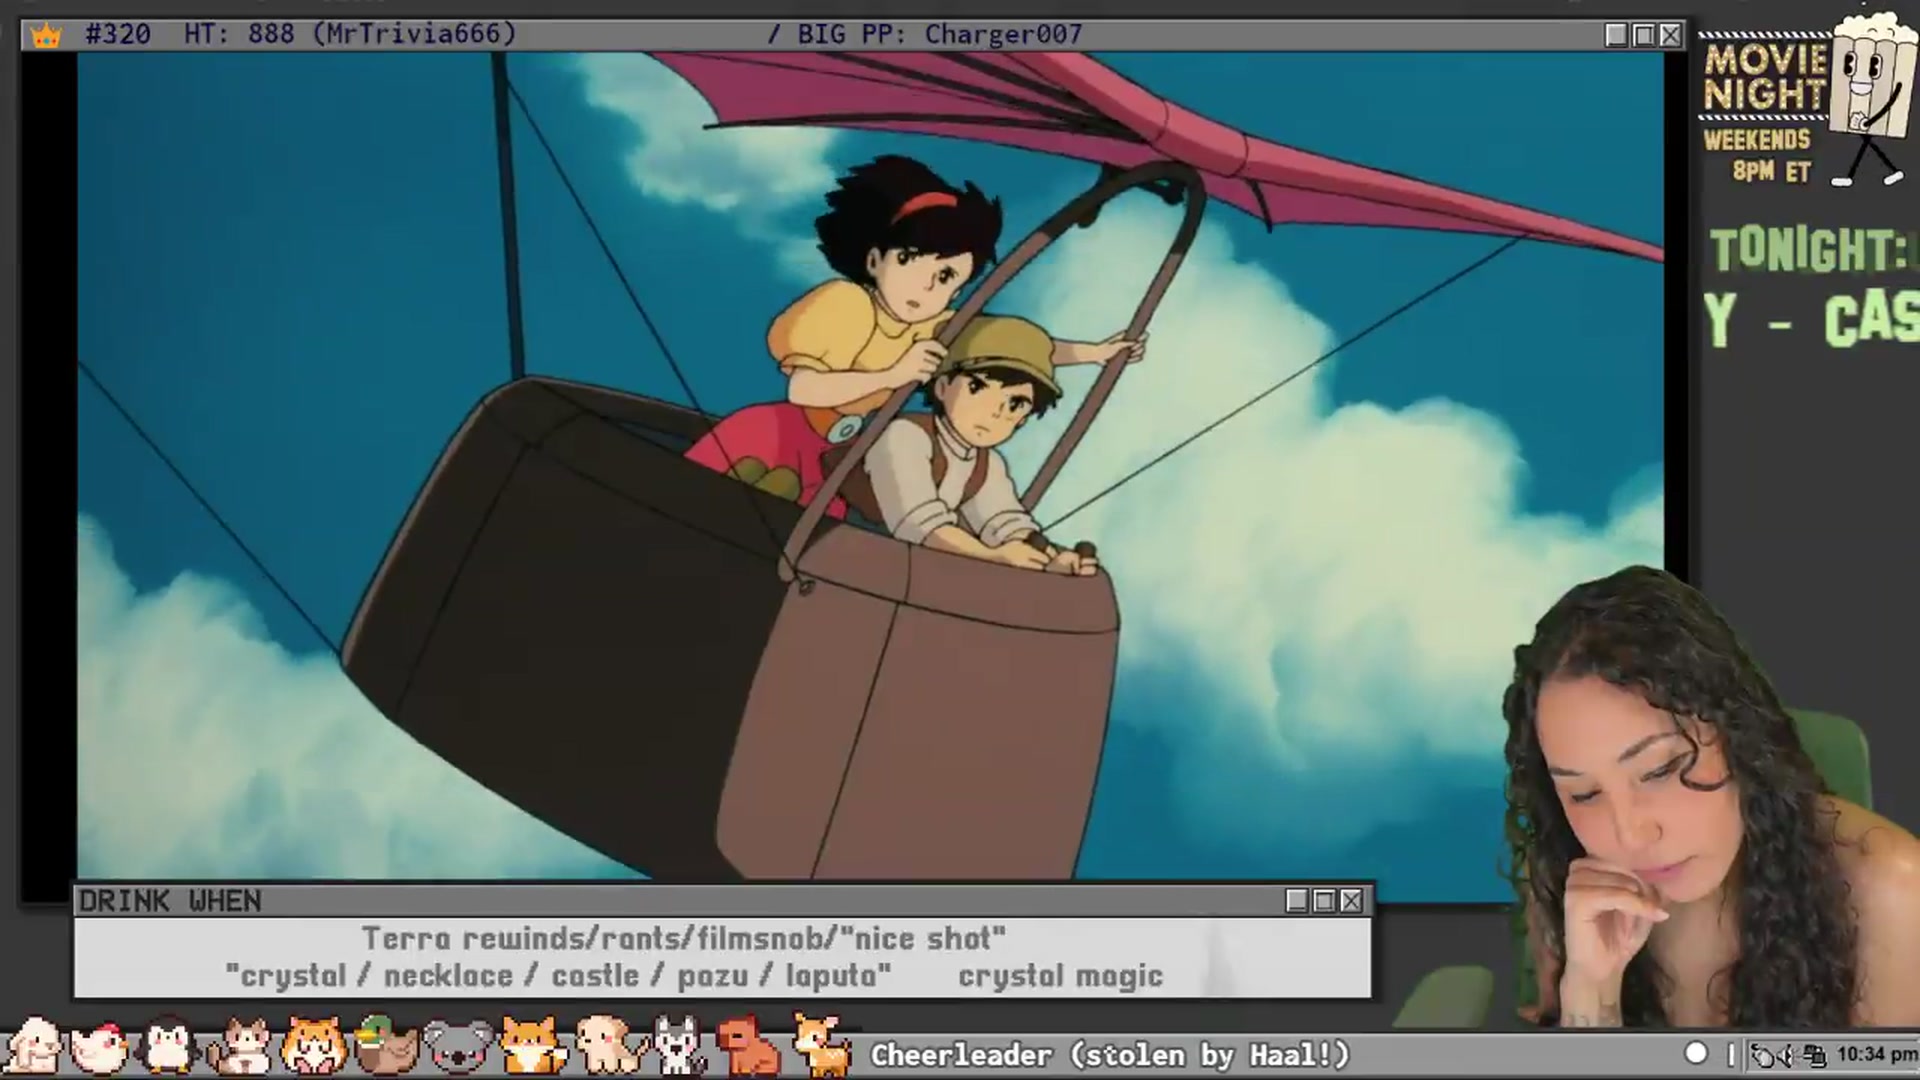This screenshot has height=1080, width=1920.
Task: Click the pixel bunny icon
Action: point(34,1046)
